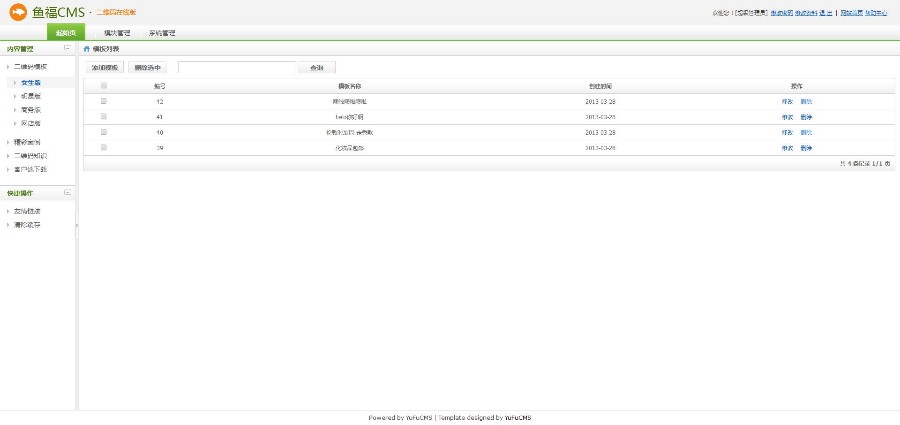Click the 创建时间 column header
Screen dimensions: 900x425
[600, 86]
